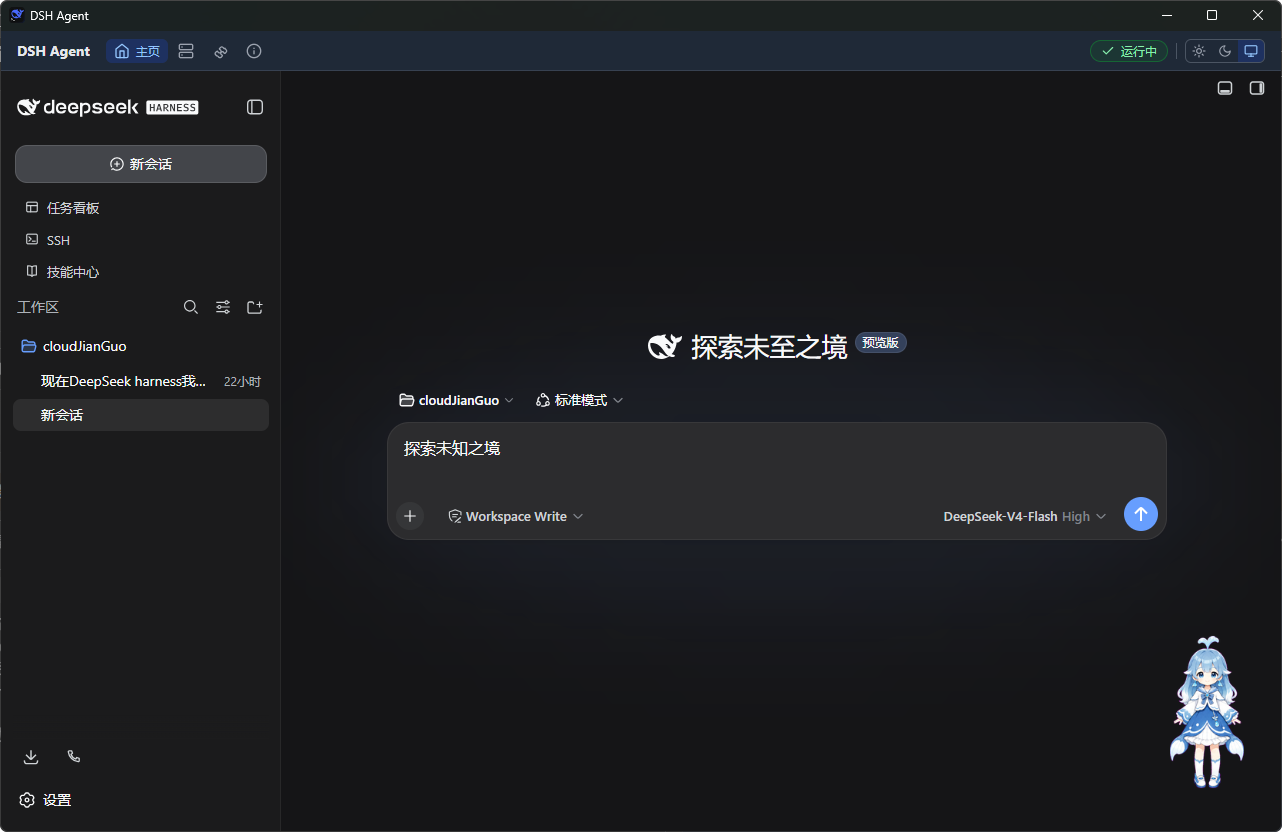The height and width of the screenshot is (832, 1282).
Task: Open the stacked server icon tab beside 主页
Action: click(x=186, y=51)
